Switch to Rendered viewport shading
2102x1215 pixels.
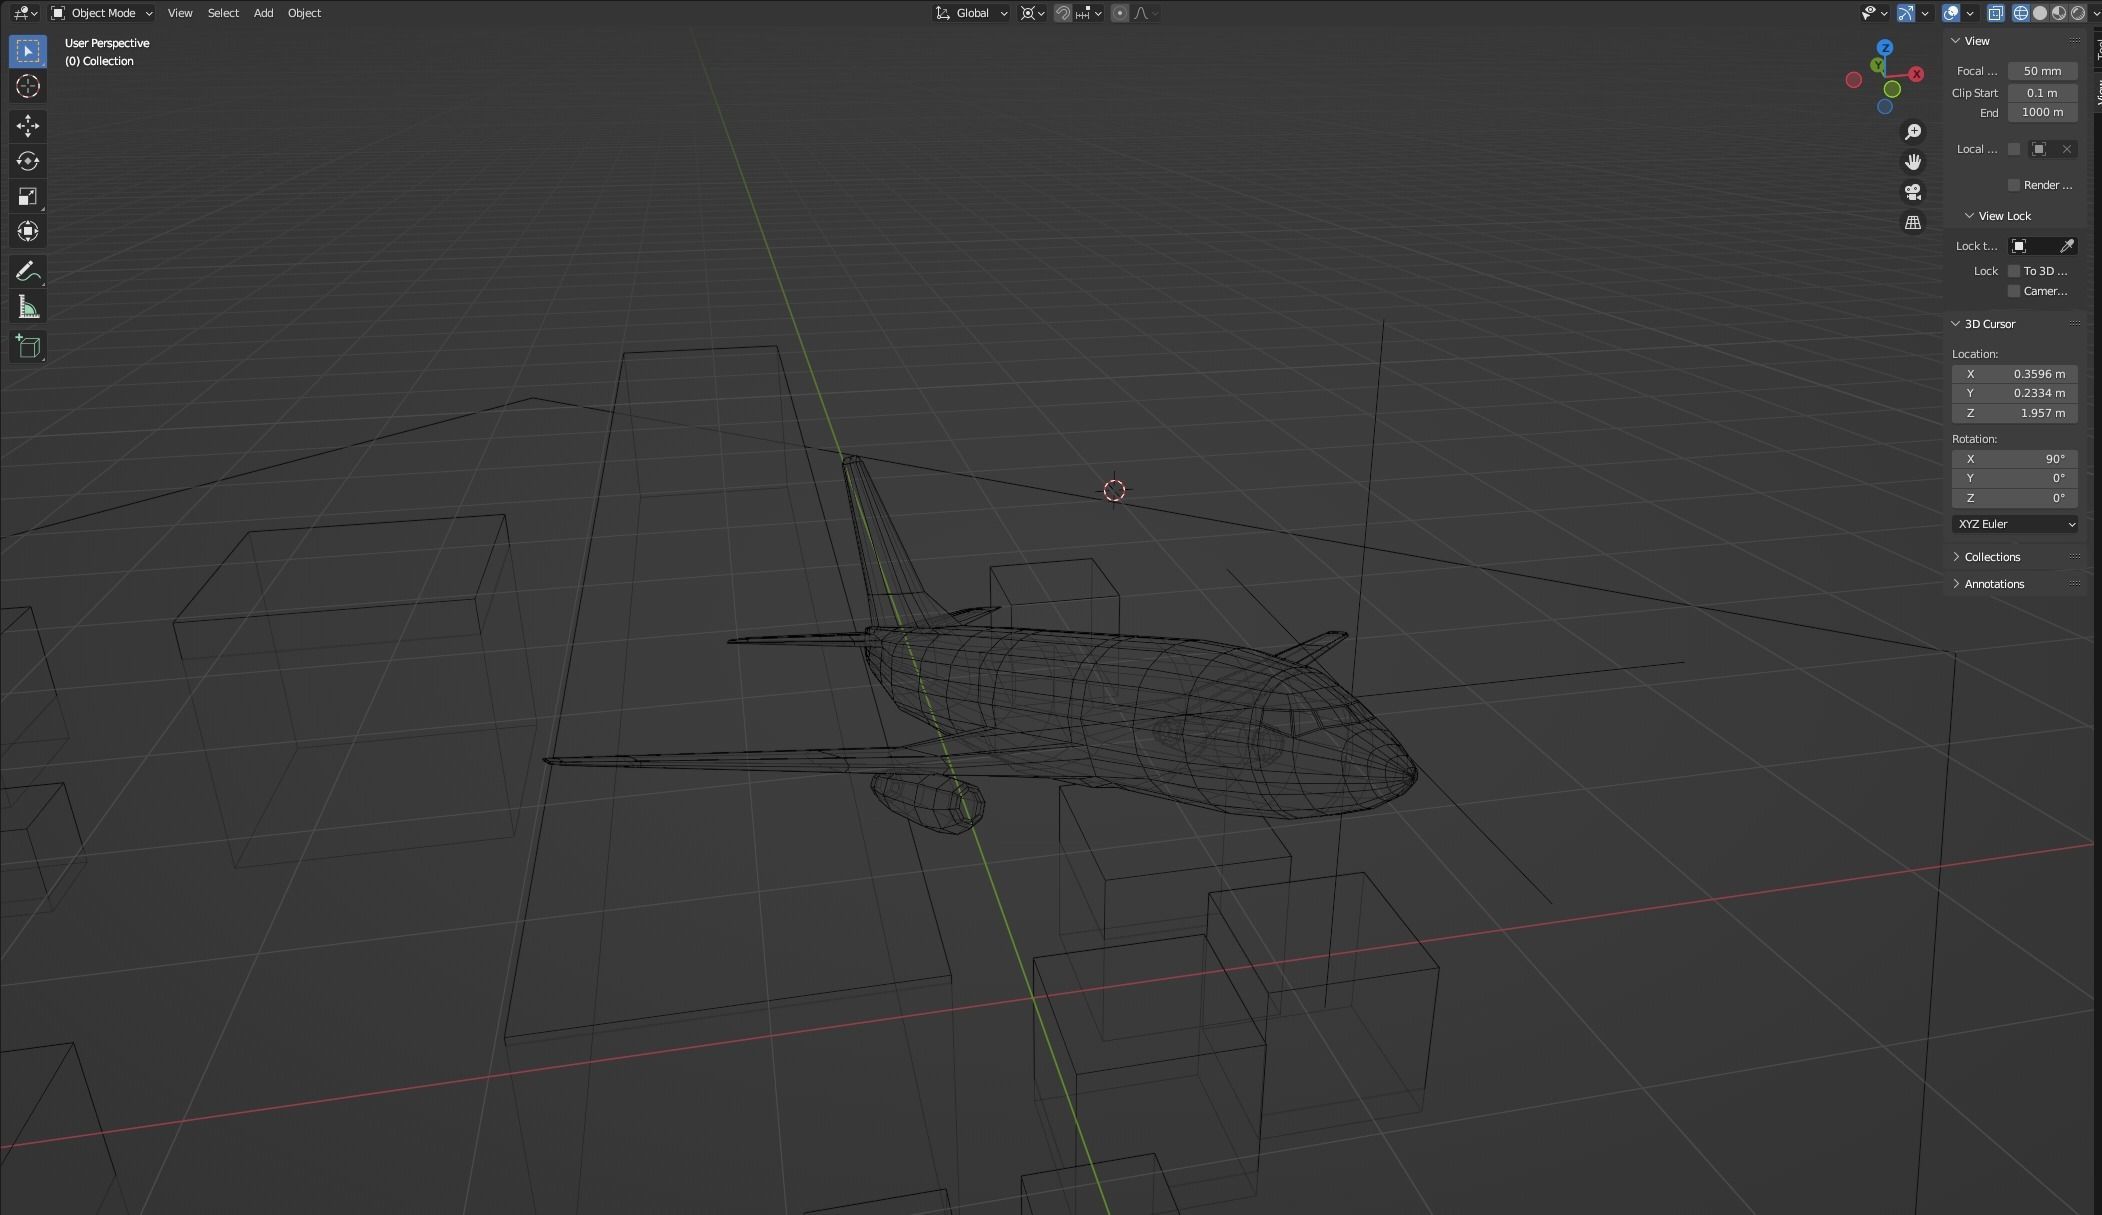coord(2078,13)
